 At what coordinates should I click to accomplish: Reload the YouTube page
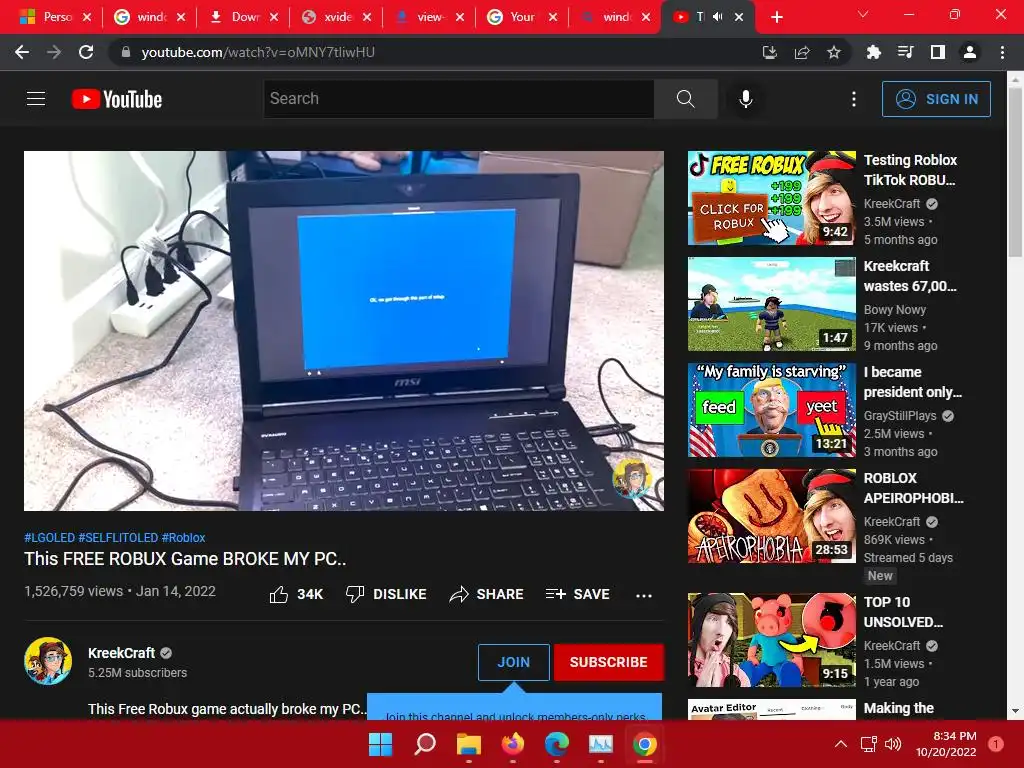pyautogui.click(x=86, y=52)
